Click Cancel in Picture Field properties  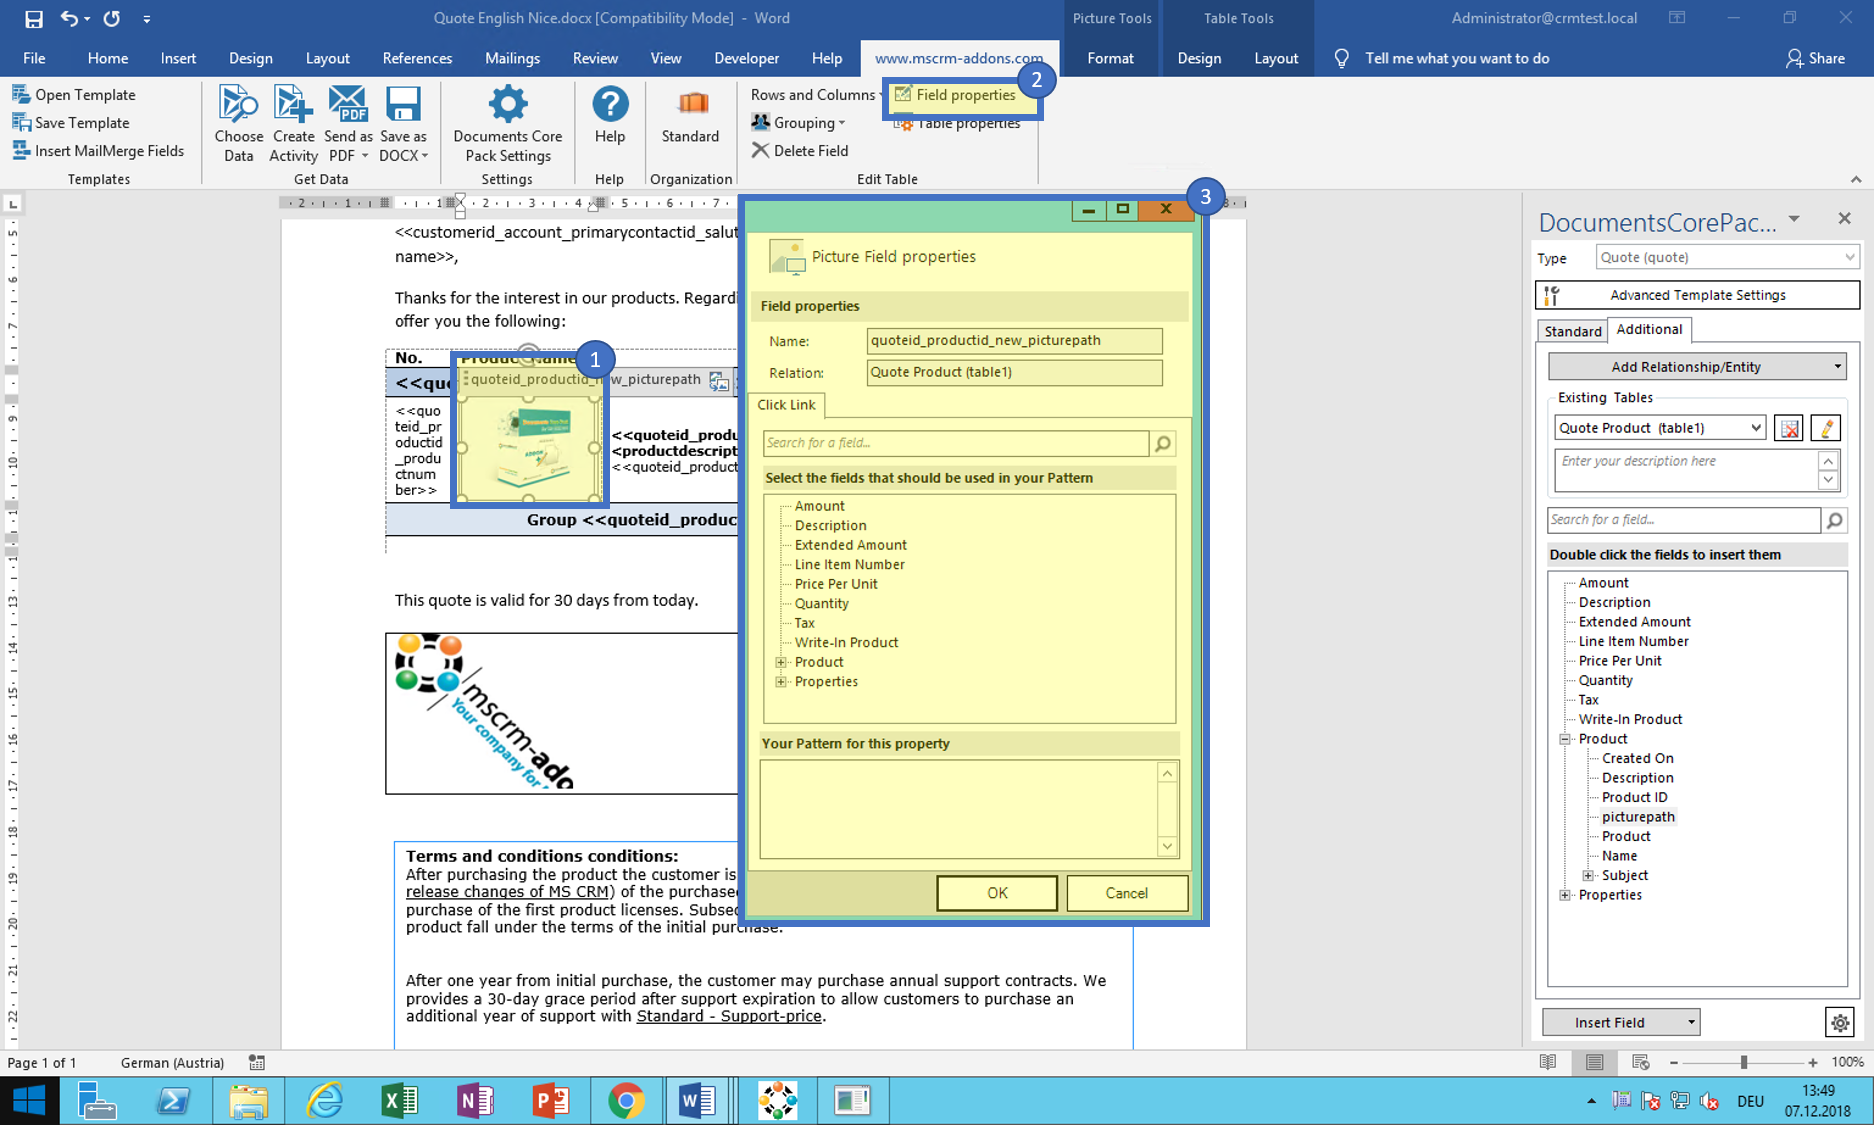point(1127,893)
